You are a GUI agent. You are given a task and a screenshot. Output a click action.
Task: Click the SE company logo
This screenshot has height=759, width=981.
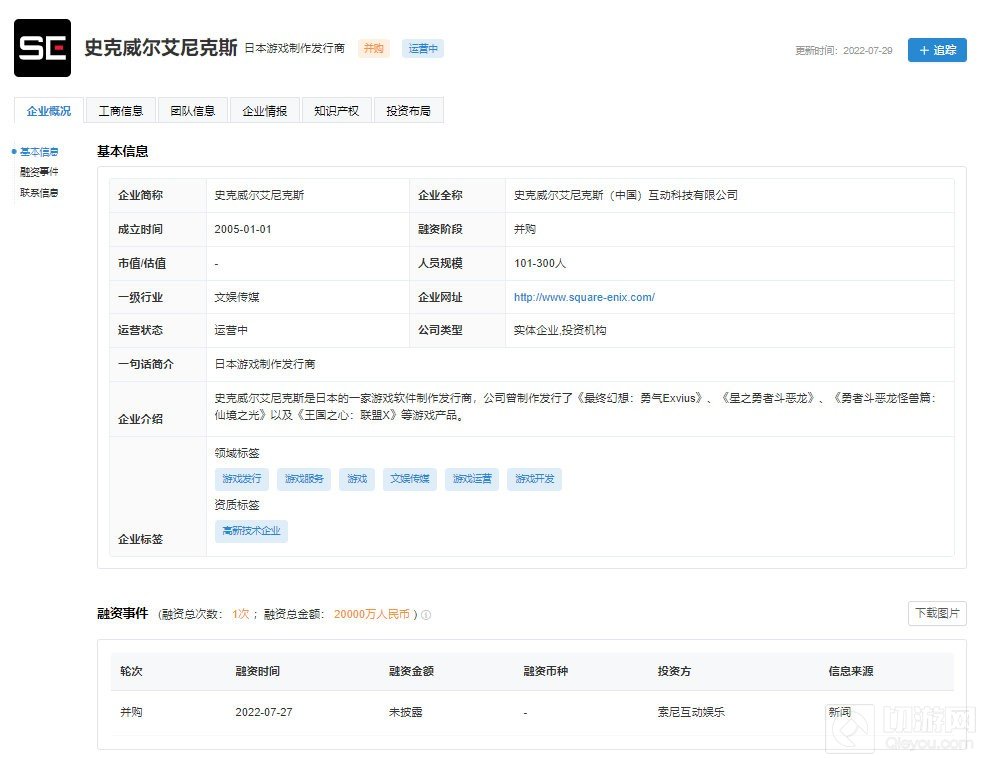[x=42, y=48]
